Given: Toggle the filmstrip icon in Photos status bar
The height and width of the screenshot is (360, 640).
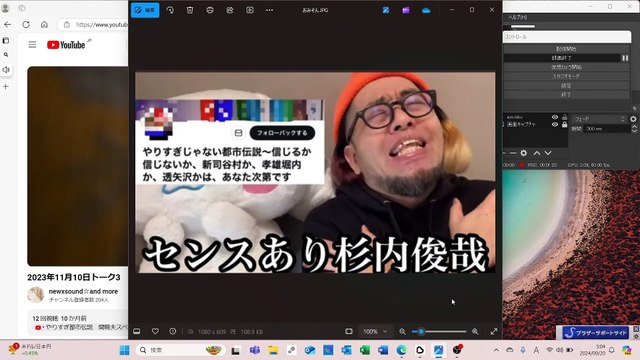Looking at the screenshot, I should coord(137,331).
